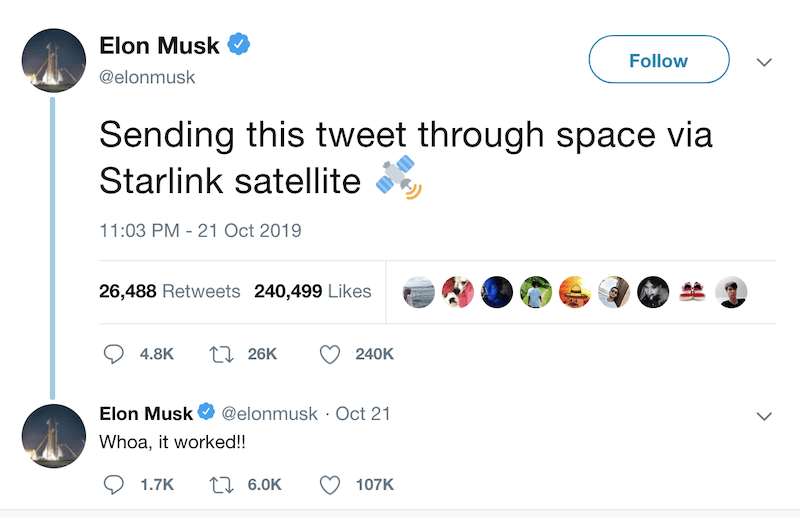Follow Elon Musk
This screenshot has height=517, width=800.
658,60
